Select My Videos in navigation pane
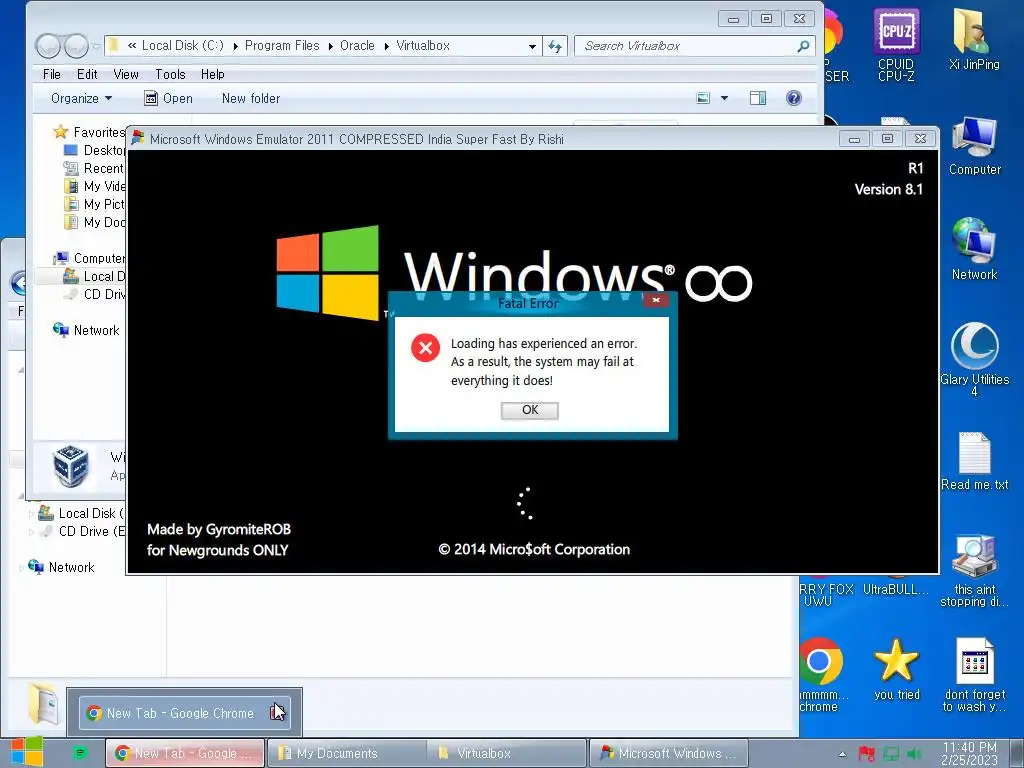Viewport: 1024px width, 768px height. 93,186
